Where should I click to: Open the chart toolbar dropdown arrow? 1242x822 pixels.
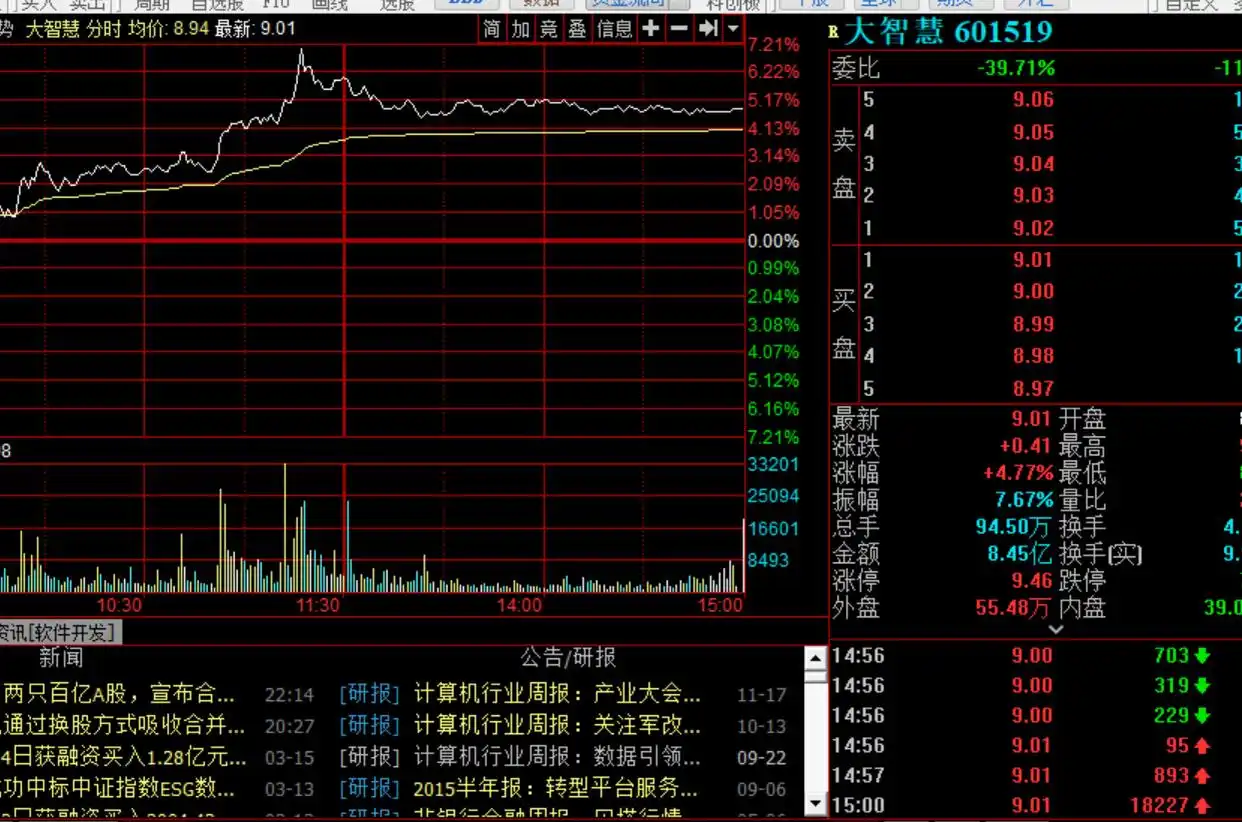click(733, 29)
